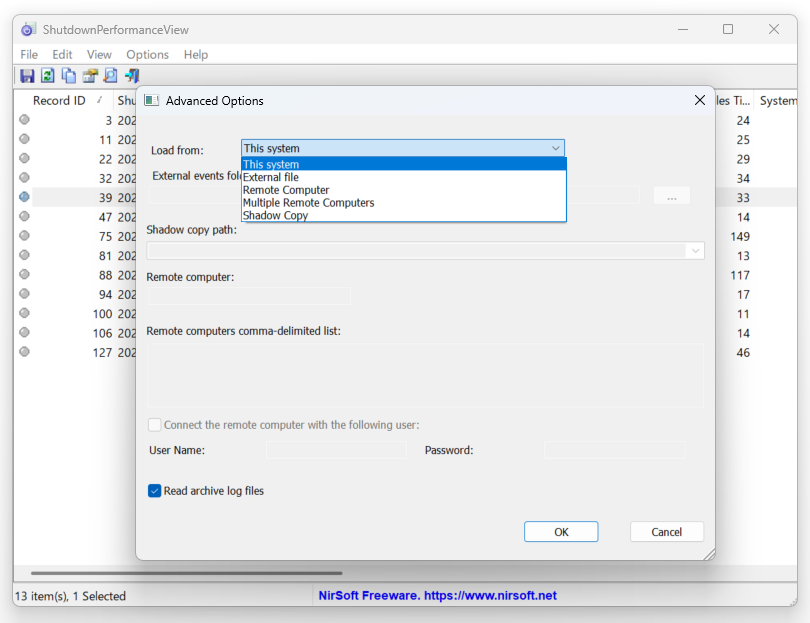This screenshot has height=623, width=810.
Task: Click the status icon of record 75
Action: click(24, 236)
